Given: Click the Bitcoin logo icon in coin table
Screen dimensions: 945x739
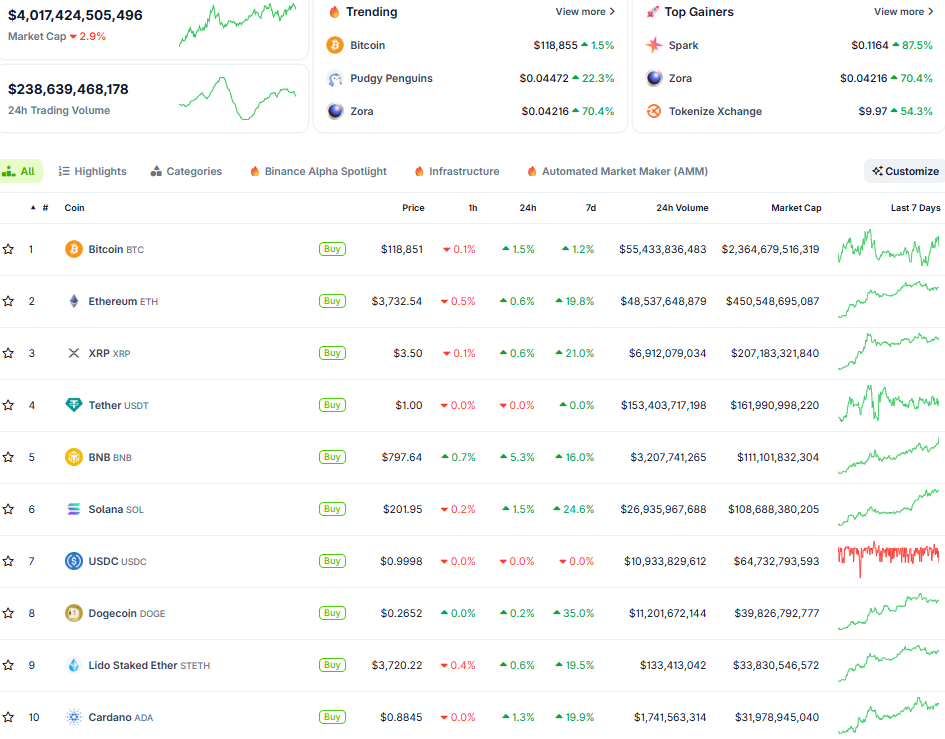Looking at the screenshot, I should point(73,249).
